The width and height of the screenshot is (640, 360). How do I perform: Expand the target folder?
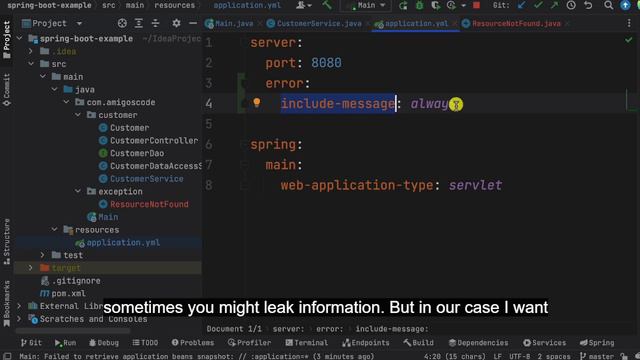[x=31, y=268]
